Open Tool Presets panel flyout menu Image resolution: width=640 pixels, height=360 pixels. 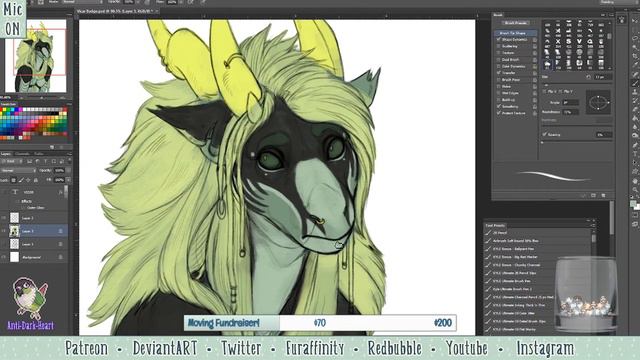593,225
